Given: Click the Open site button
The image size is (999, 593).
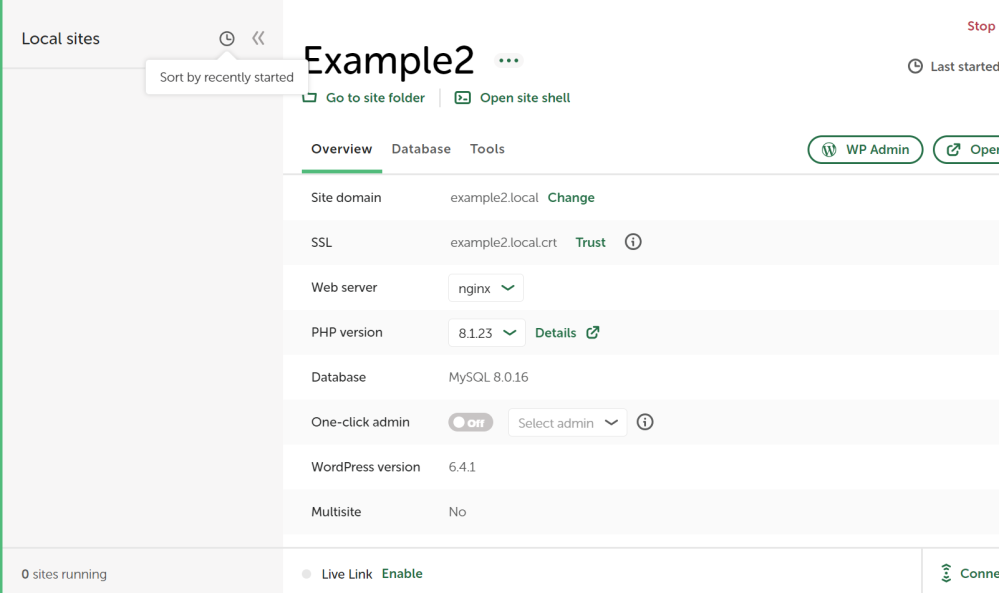Looking at the screenshot, I should pos(967,150).
